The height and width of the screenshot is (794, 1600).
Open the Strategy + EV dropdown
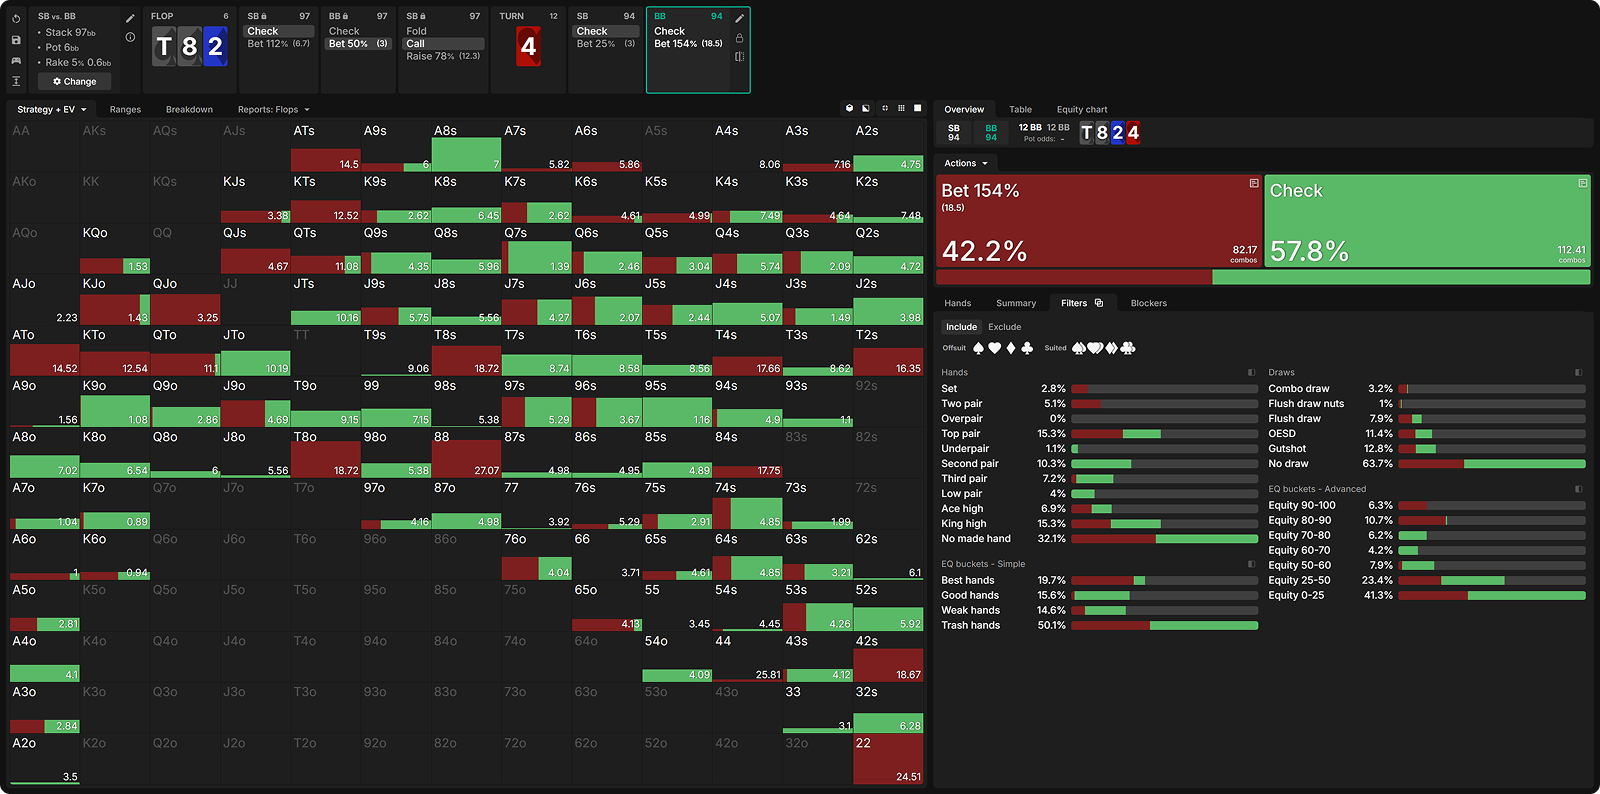(x=51, y=110)
